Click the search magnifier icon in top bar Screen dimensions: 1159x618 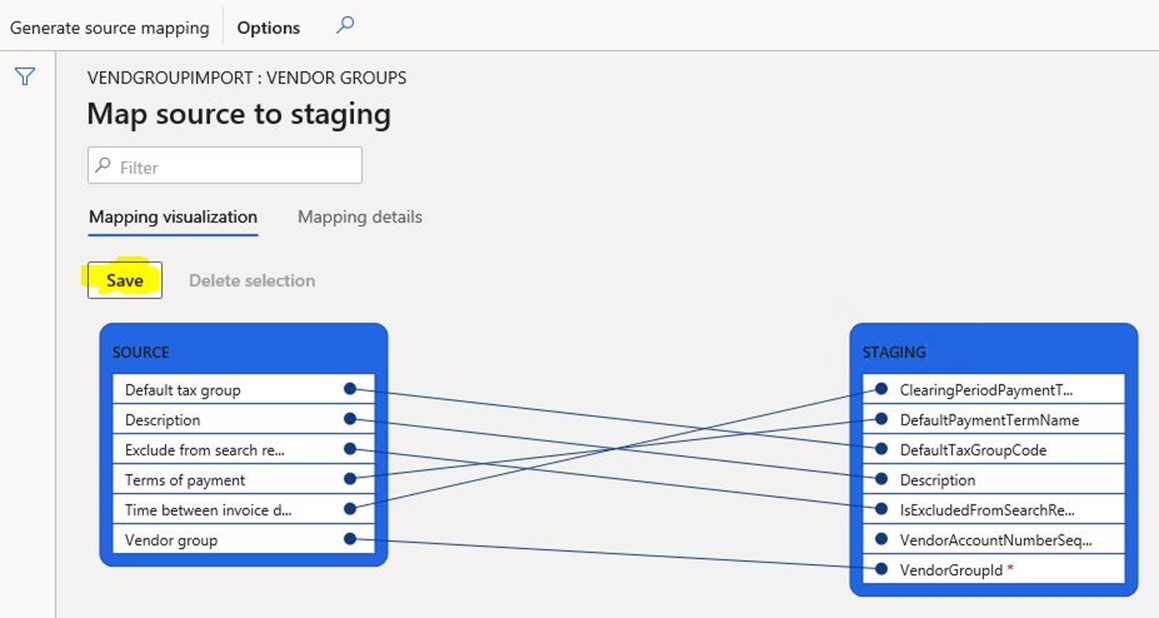coord(345,26)
